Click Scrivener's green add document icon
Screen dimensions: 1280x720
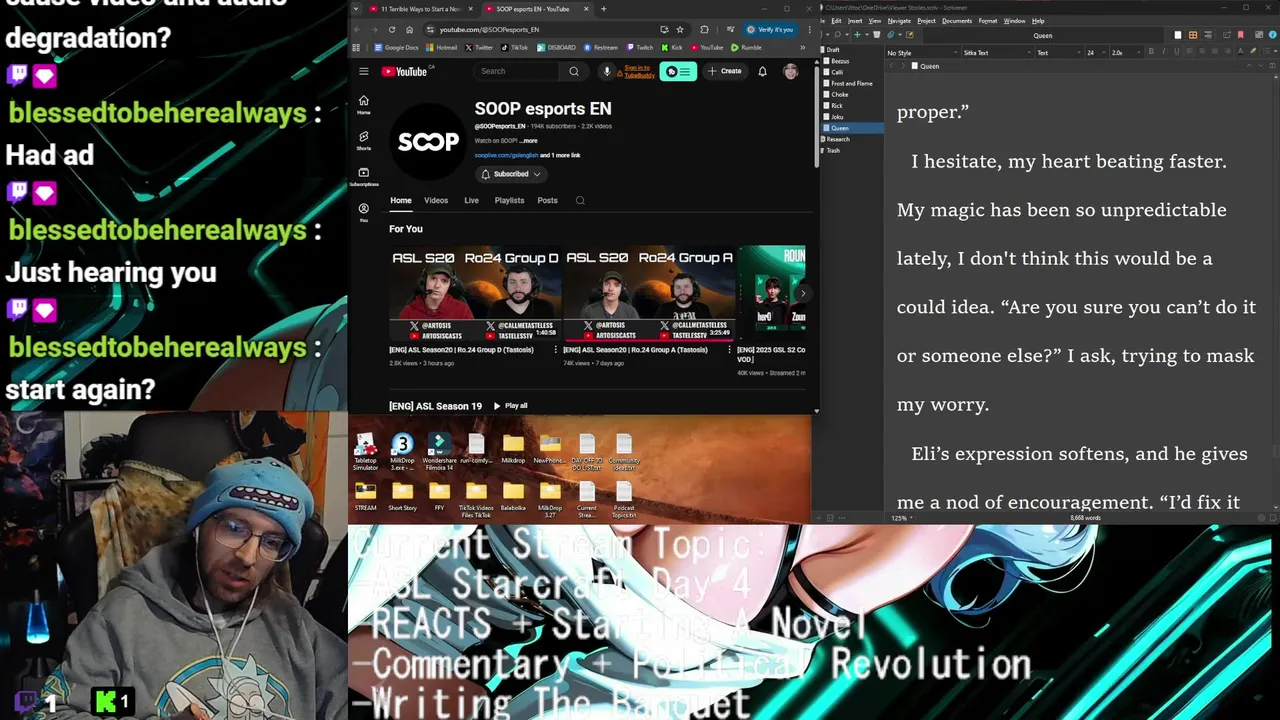pos(857,35)
